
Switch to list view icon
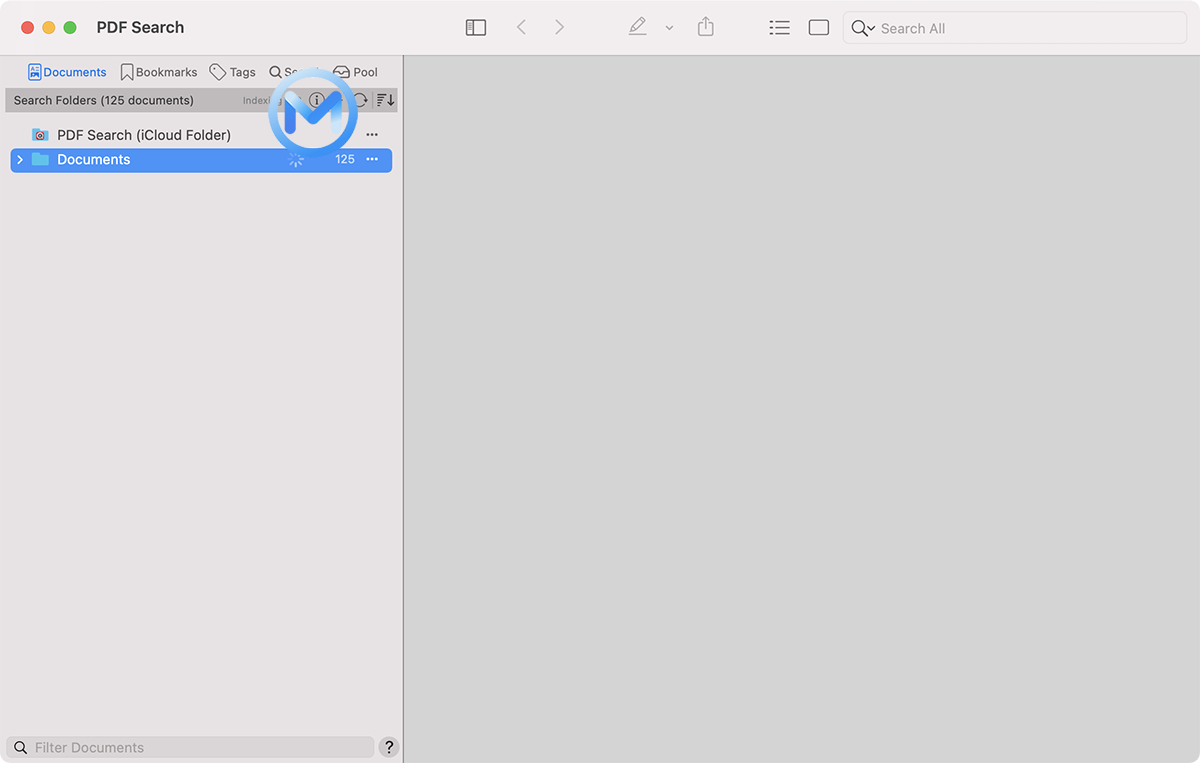click(780, 28)
